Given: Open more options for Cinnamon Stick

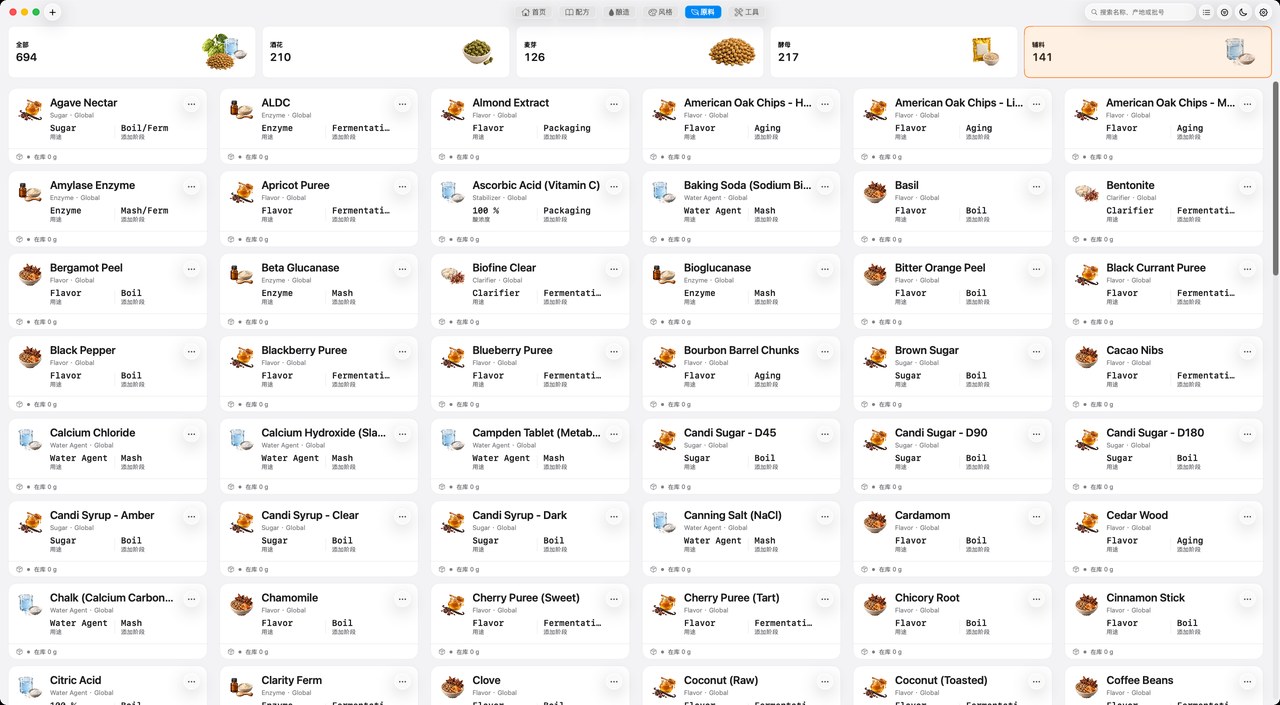Looking at the screenshot, I should tap(1247, 598).
